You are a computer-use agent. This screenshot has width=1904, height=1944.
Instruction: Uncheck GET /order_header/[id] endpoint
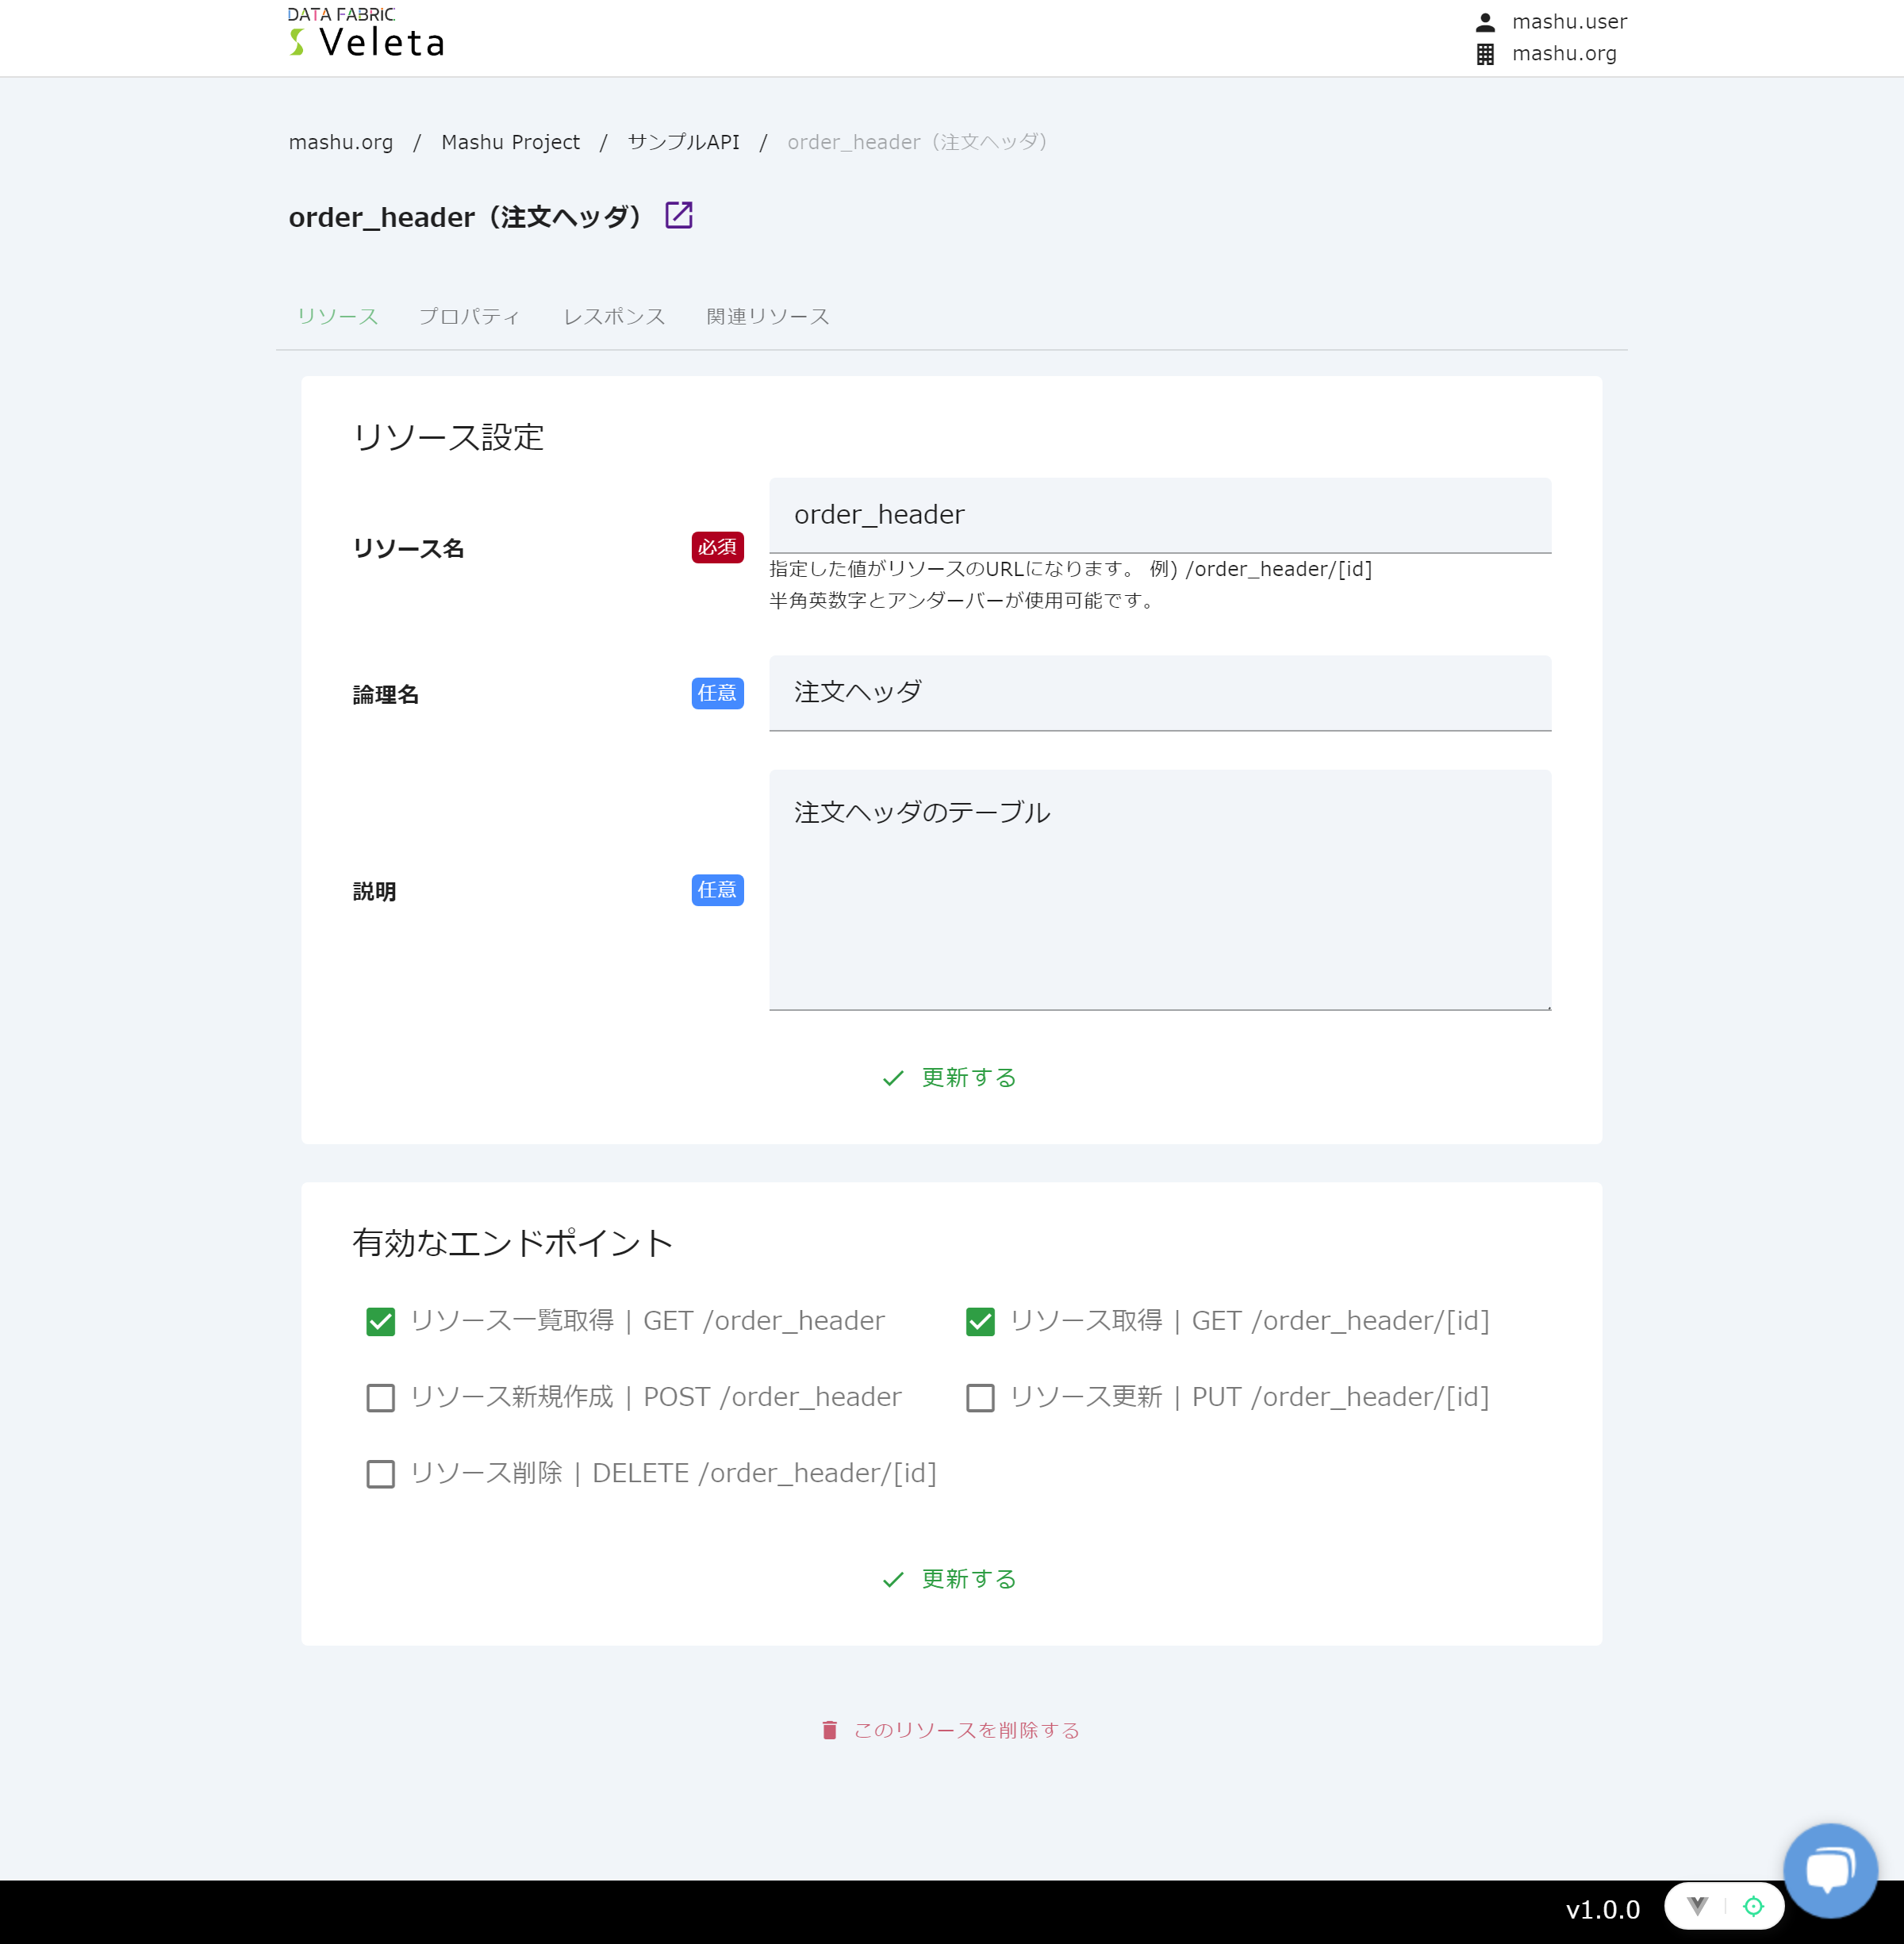click(980, 1321)
